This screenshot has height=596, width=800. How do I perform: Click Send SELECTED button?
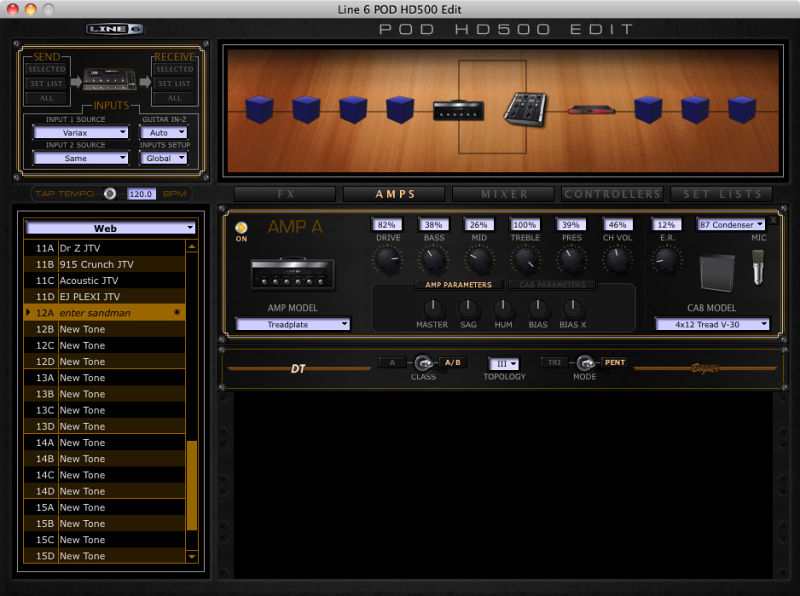[x=47, y=69]
